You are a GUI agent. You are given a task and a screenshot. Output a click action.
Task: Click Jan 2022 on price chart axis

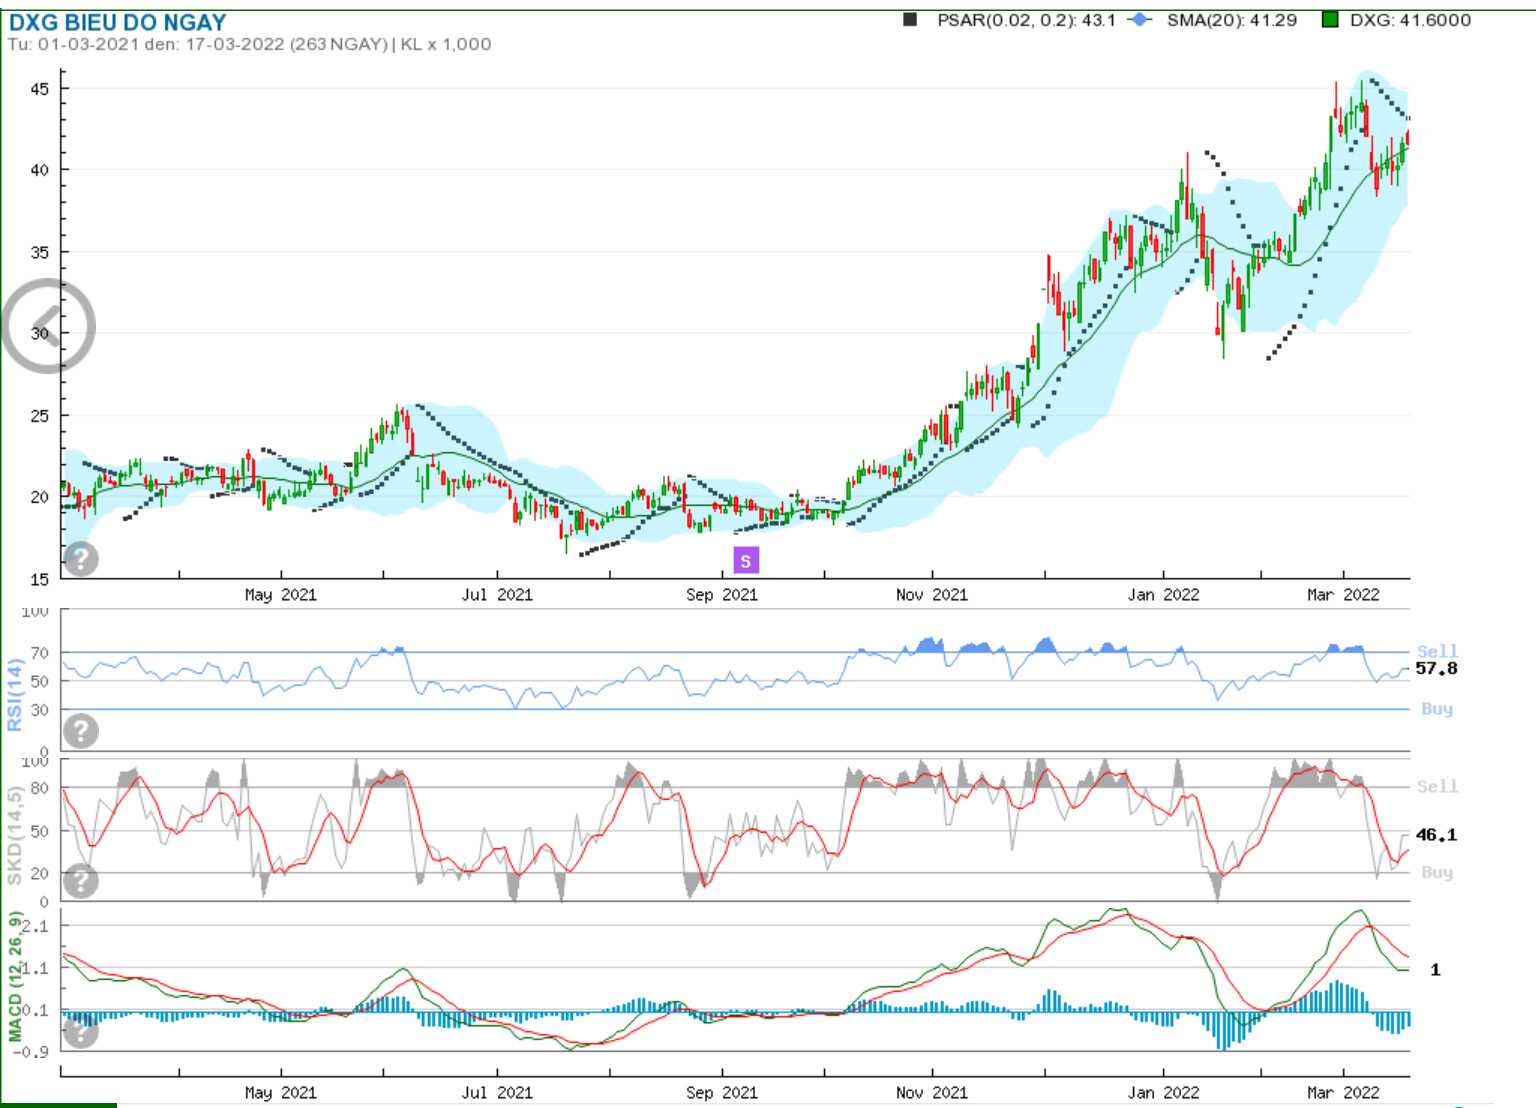tap(1163, 594)
